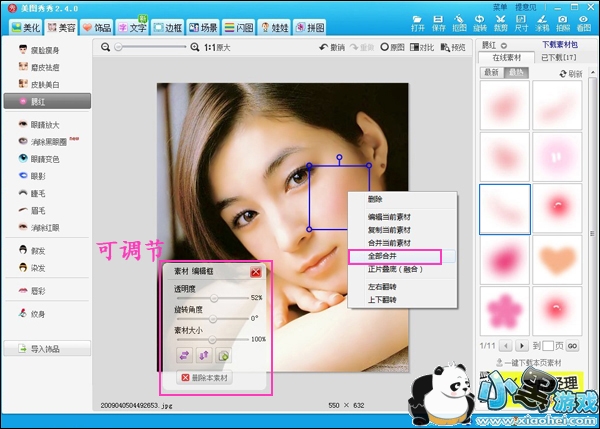
Task: Click the Open (打开) icon in top toolbar
Action: (x=419, y=21)
